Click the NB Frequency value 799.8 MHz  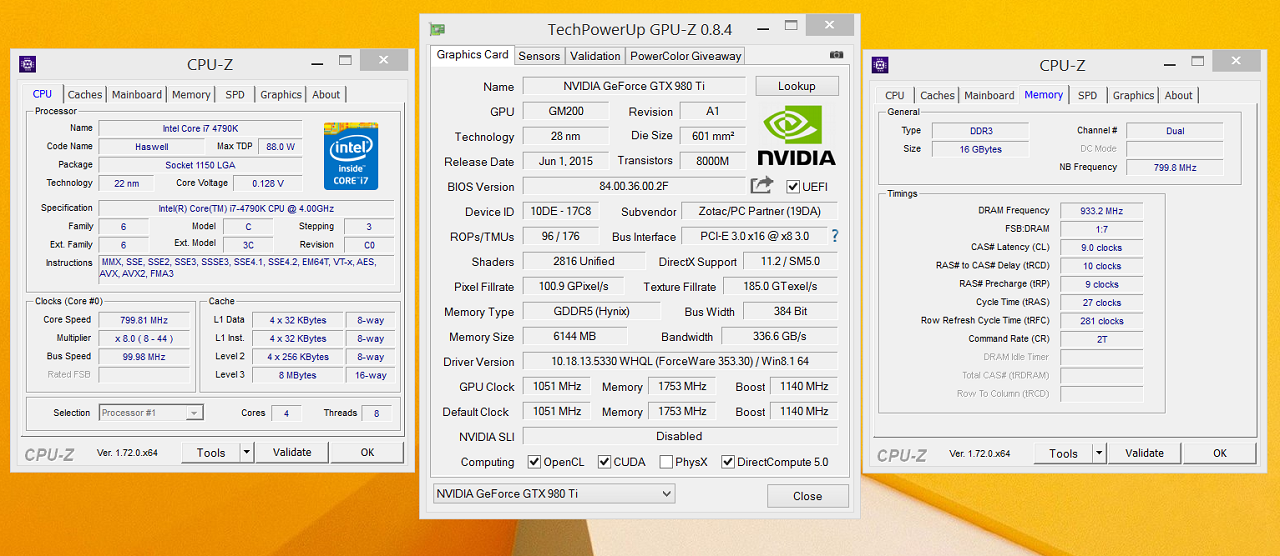pyautogui.click(x=1175, y=167)
